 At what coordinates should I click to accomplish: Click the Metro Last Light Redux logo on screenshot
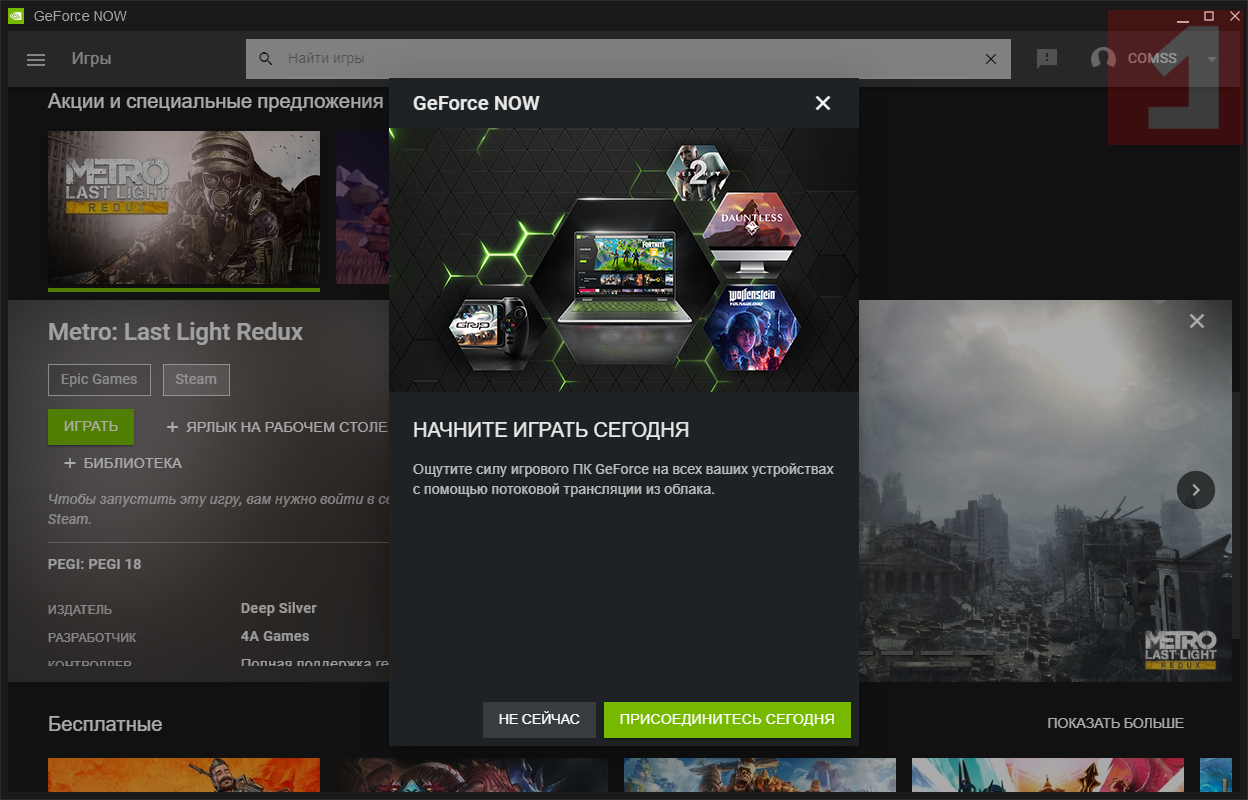coord(1180,650)
